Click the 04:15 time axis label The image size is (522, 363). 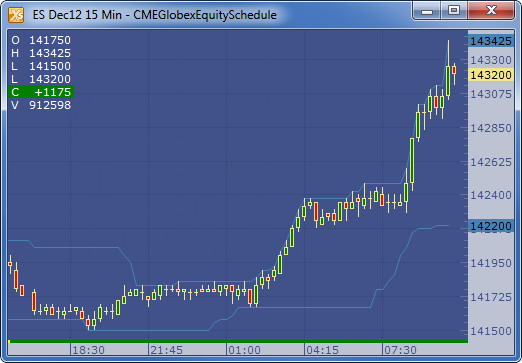click(x=322, y=350)
